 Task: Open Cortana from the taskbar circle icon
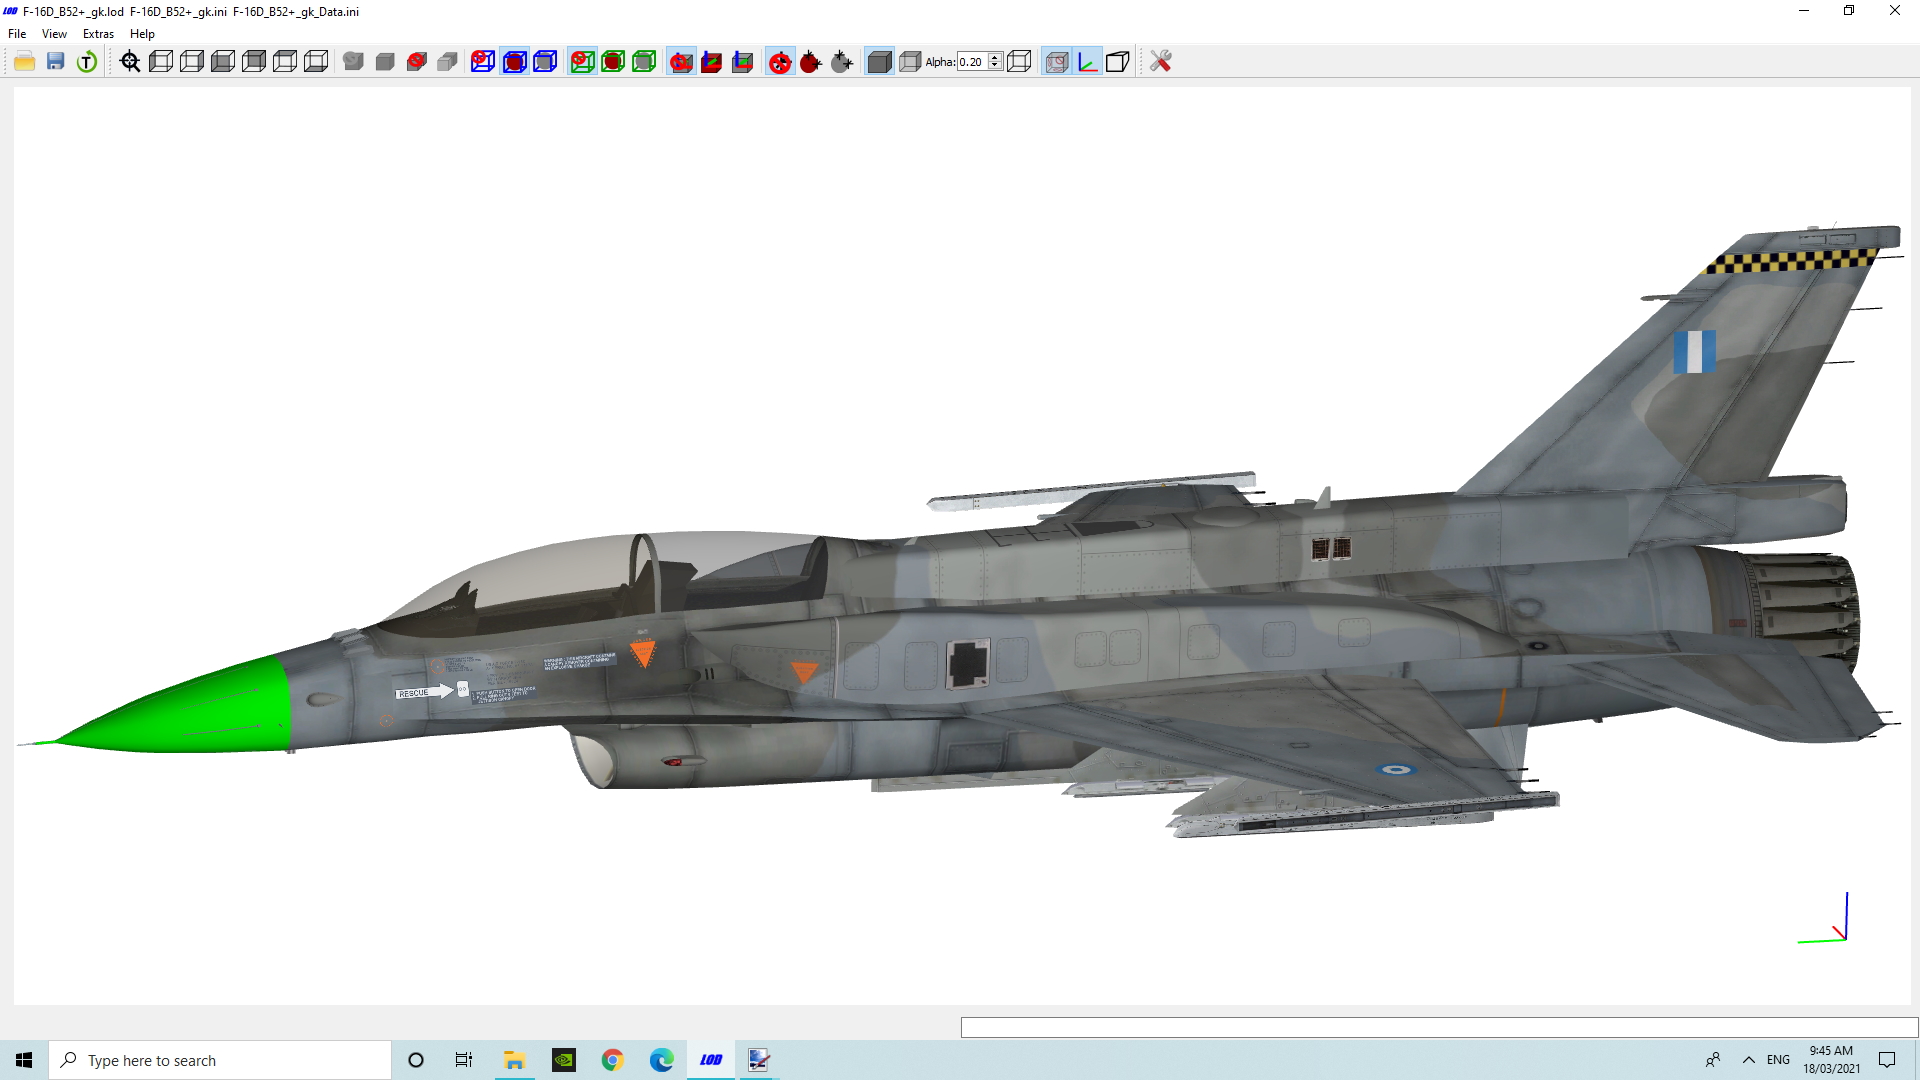coord(416,1060)
